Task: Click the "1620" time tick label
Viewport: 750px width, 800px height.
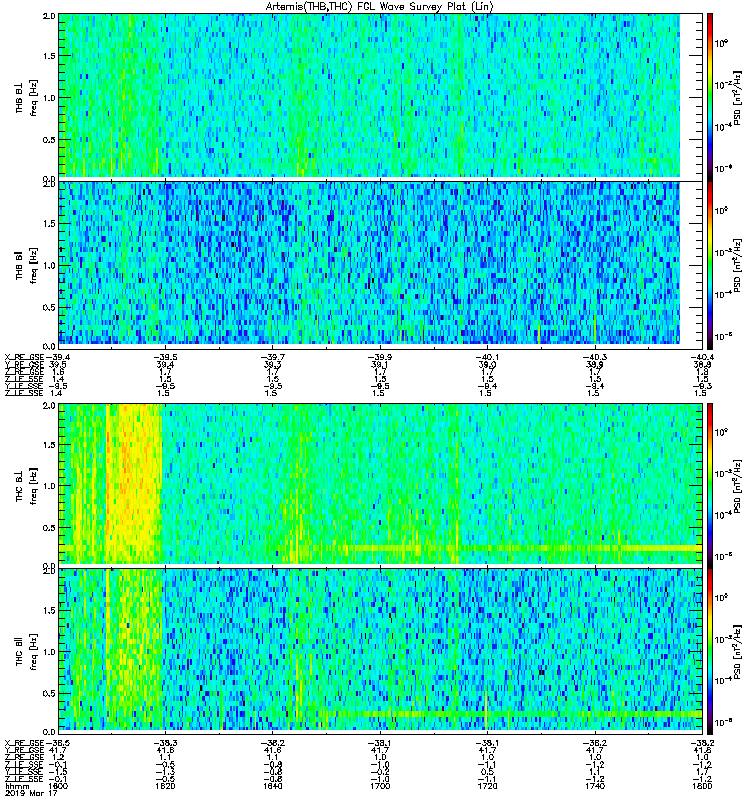Action: click(164, 786)
